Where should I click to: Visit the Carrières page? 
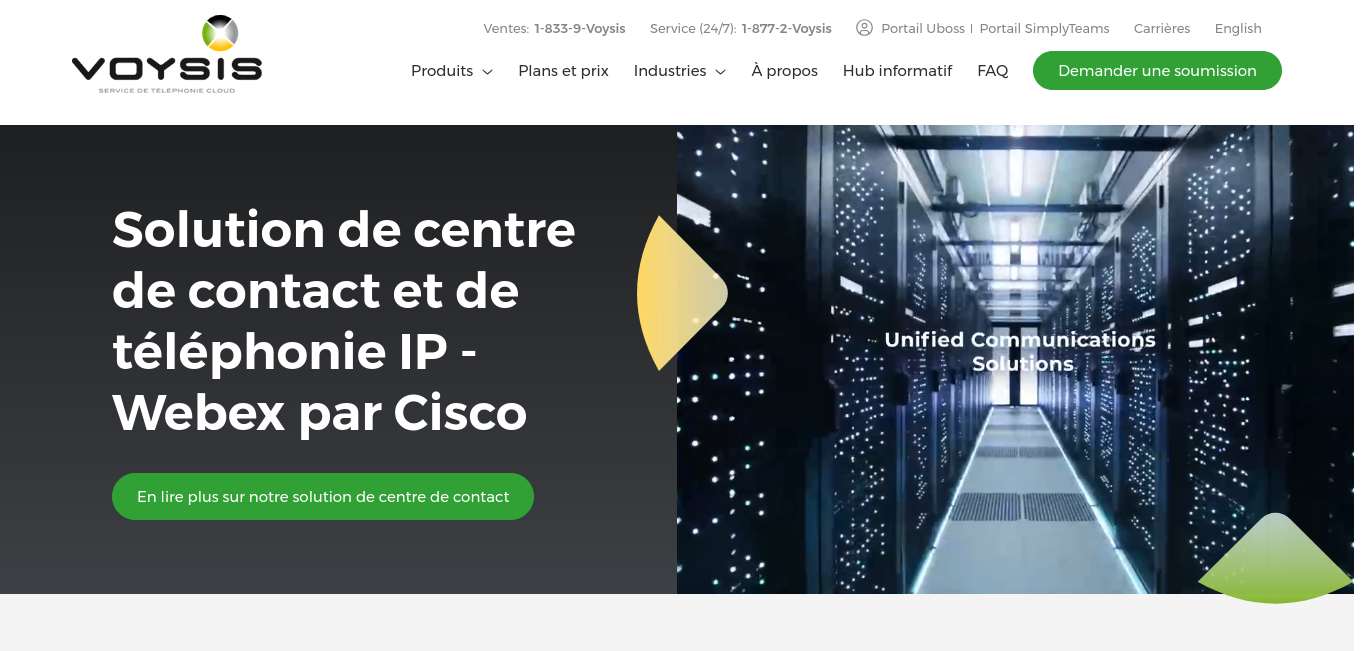[1162, 28]
